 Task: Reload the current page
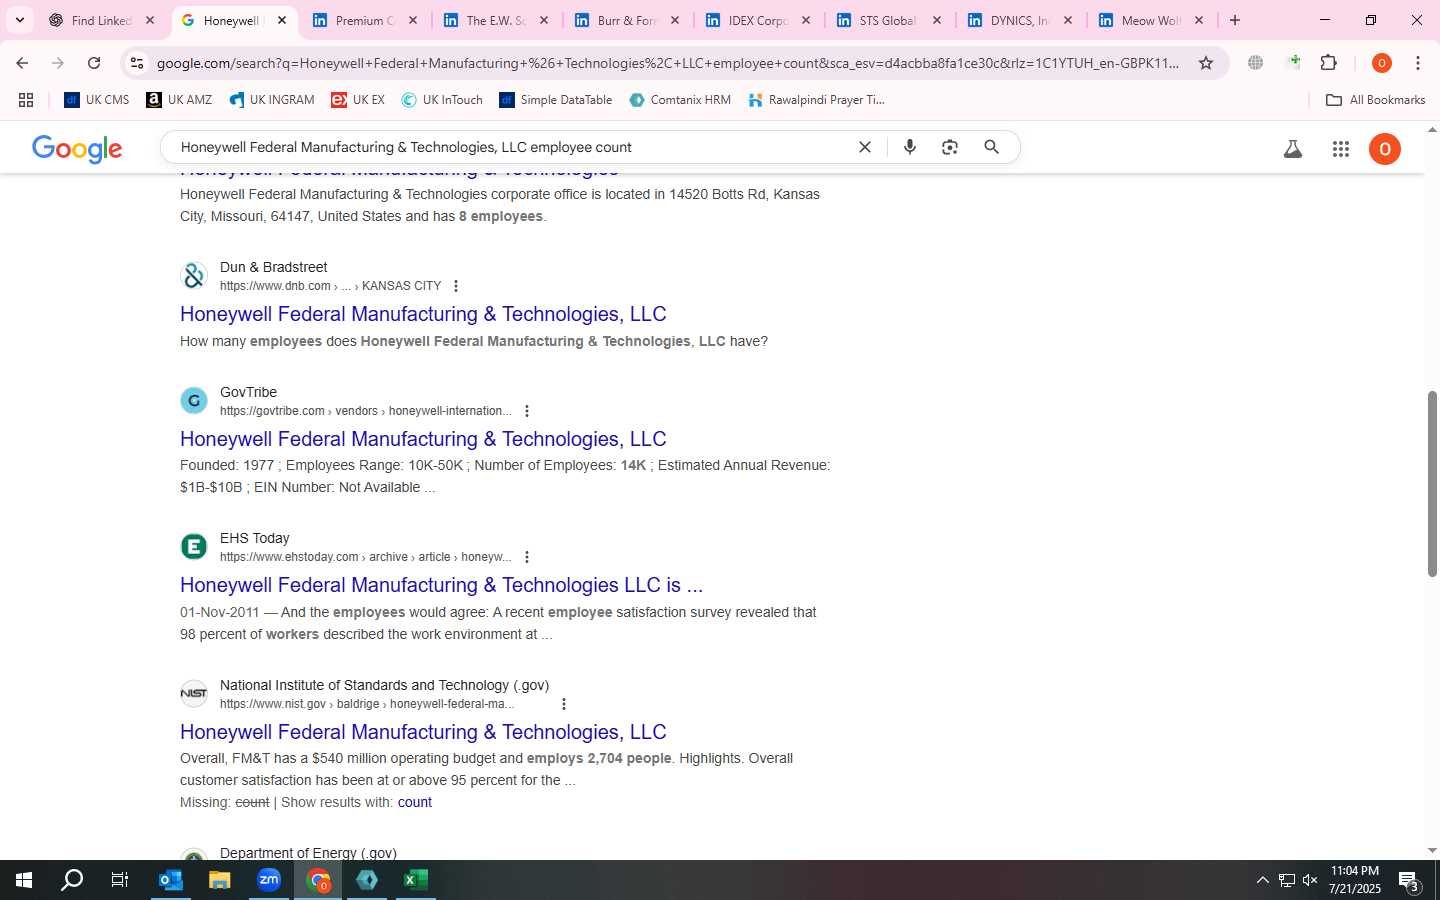[94, 63]
